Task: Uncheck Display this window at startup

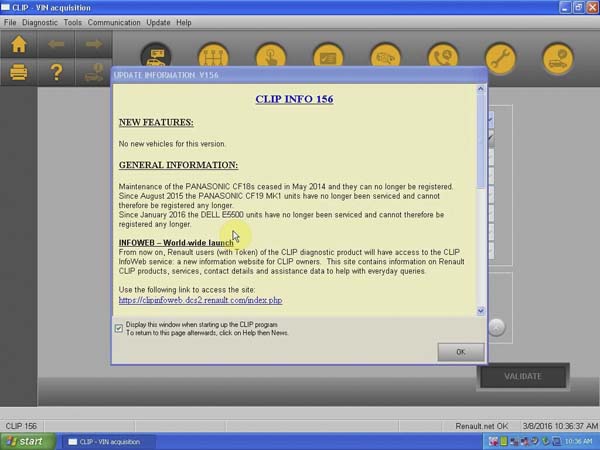Action: click(119, 328)
